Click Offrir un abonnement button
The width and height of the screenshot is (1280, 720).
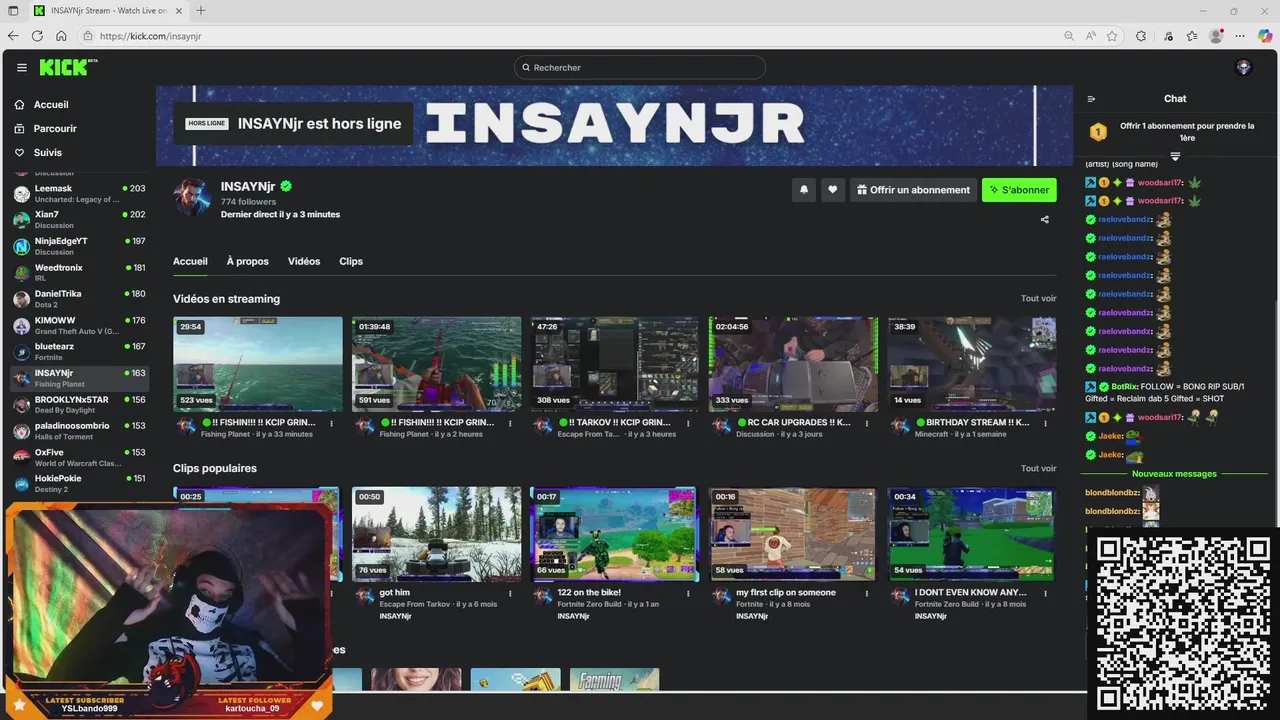(913, 190)
